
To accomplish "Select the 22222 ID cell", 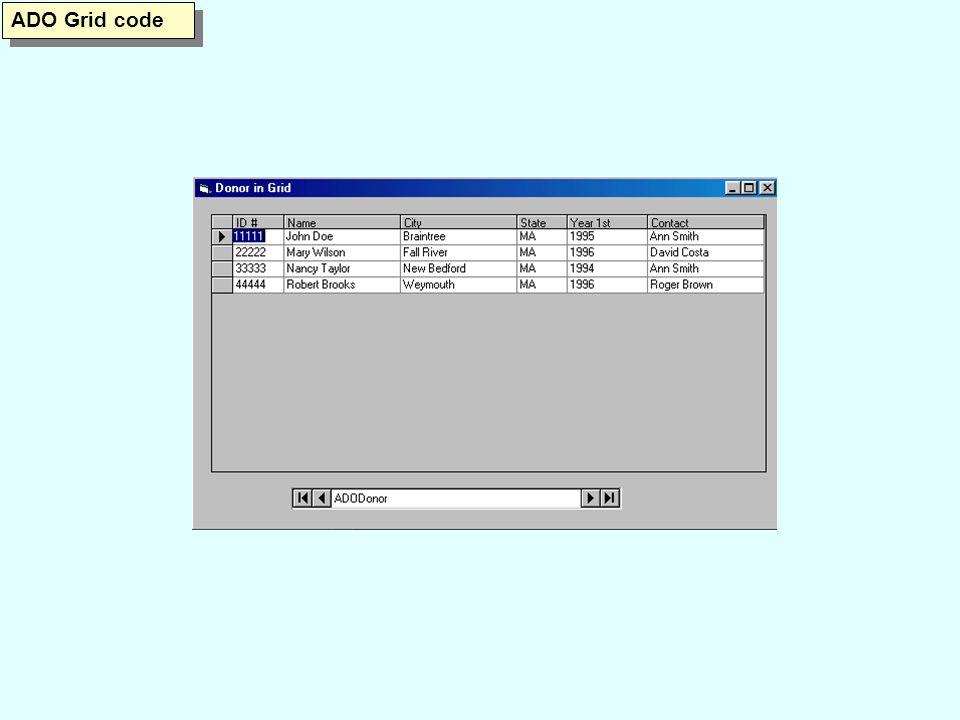I will (x=258, y=252).
